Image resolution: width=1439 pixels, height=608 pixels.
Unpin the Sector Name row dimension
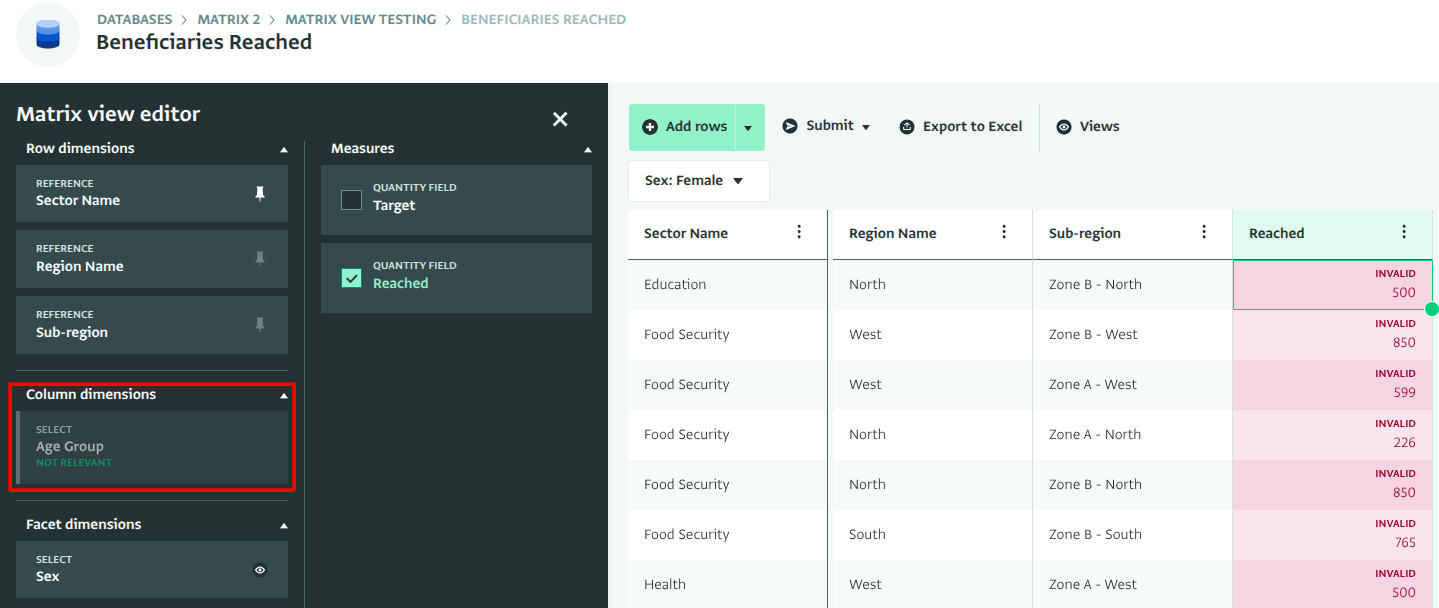[x=260, y=194]
